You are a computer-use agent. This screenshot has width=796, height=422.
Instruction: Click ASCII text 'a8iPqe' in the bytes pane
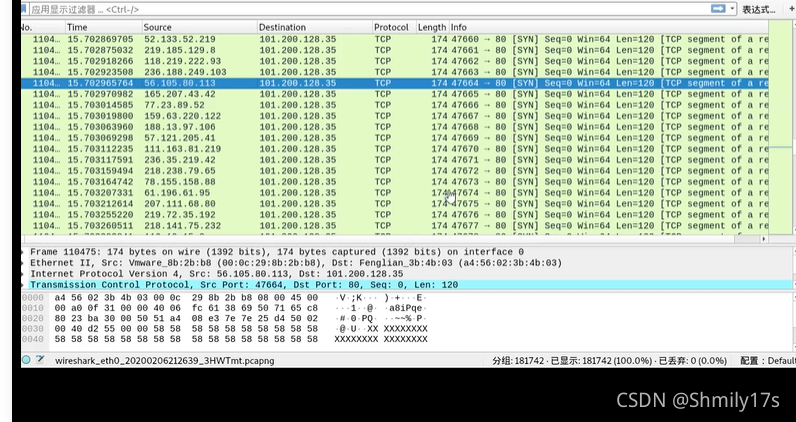coord(405,308)
